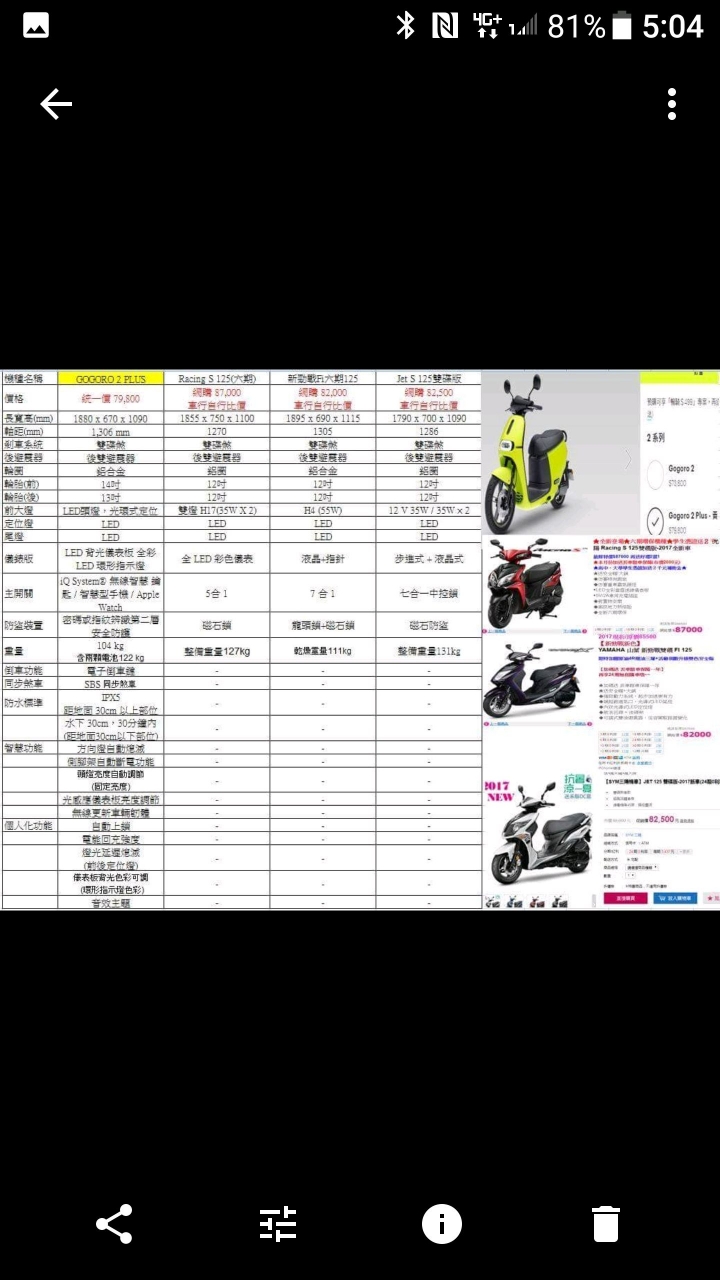The width and height of the screenshot is (720, 1280).
Task: Tap the weight cell reading 131kg
Action: click(429, 651)
